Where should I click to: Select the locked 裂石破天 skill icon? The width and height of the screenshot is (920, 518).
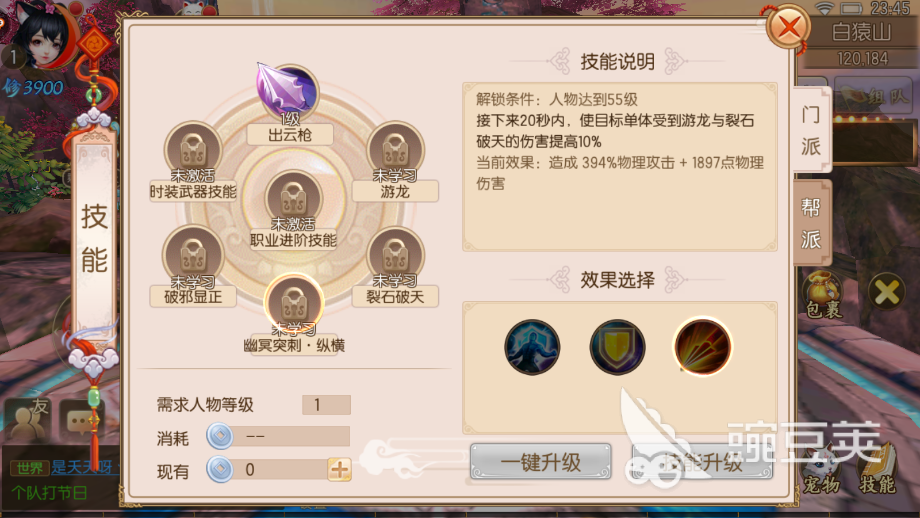(395, 256)
